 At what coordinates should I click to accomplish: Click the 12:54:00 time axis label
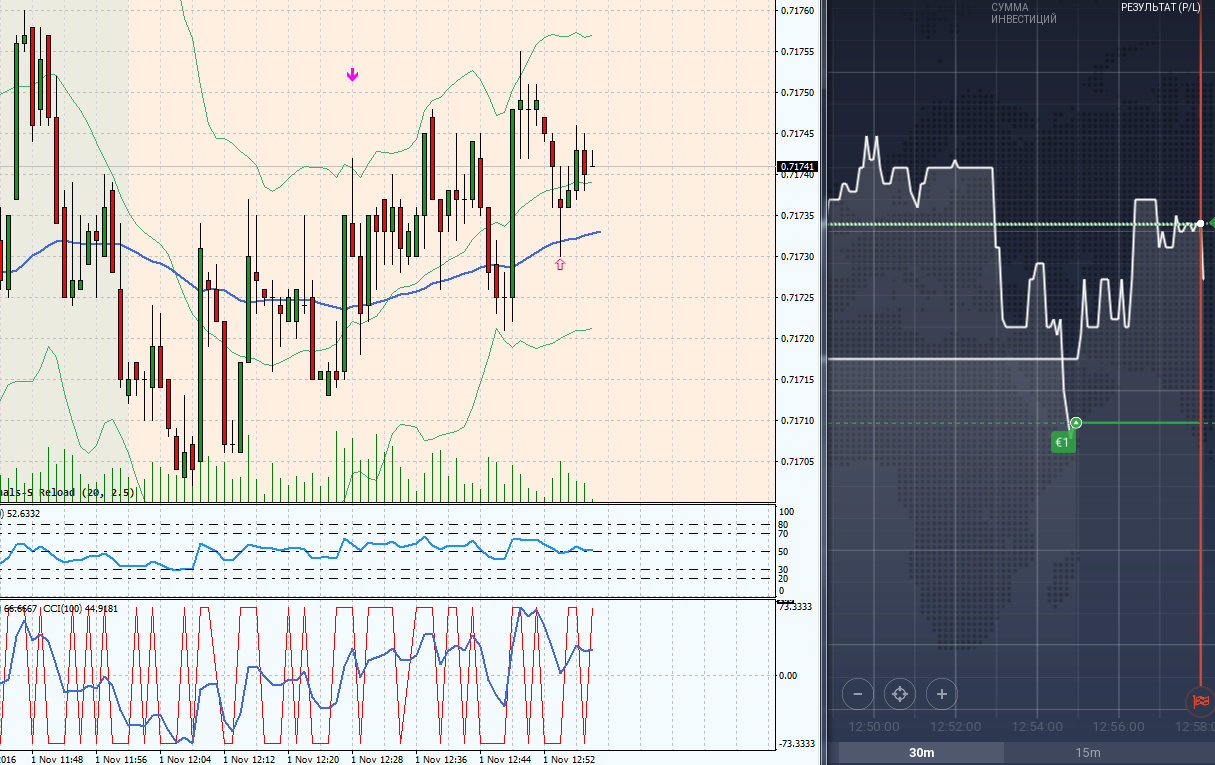[1037, 726]
